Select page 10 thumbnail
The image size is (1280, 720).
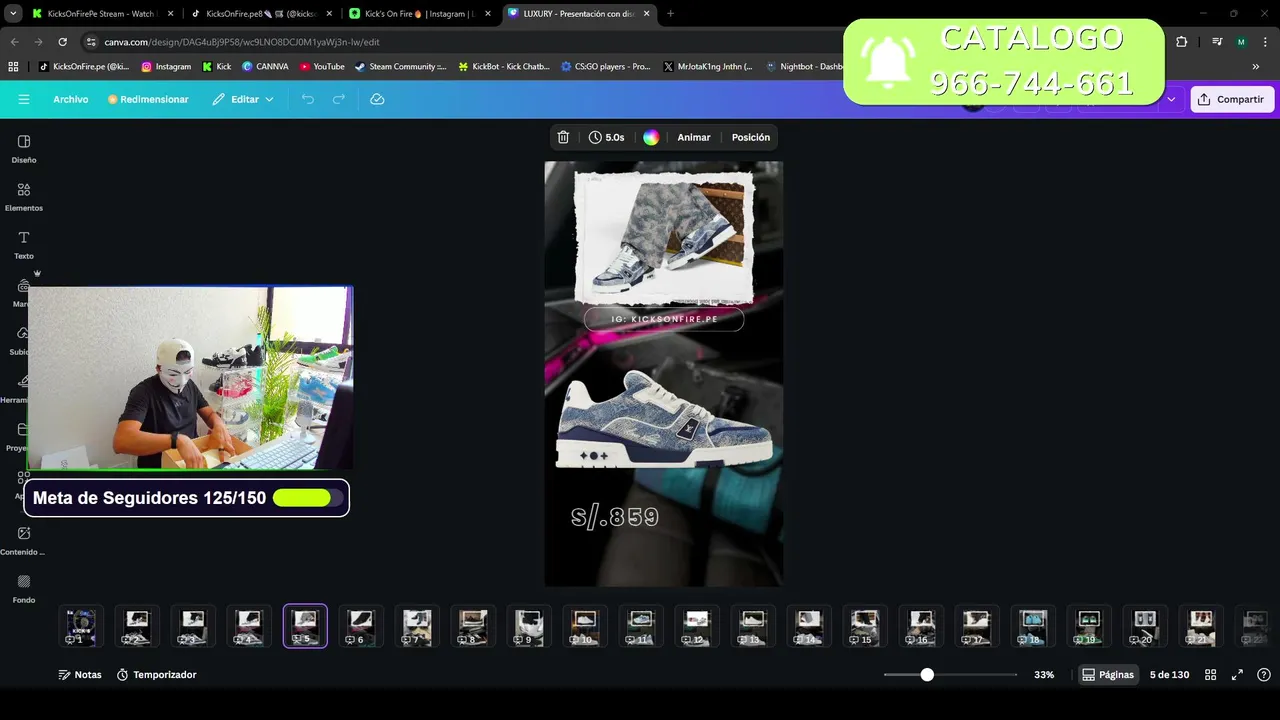coord(585,626)
